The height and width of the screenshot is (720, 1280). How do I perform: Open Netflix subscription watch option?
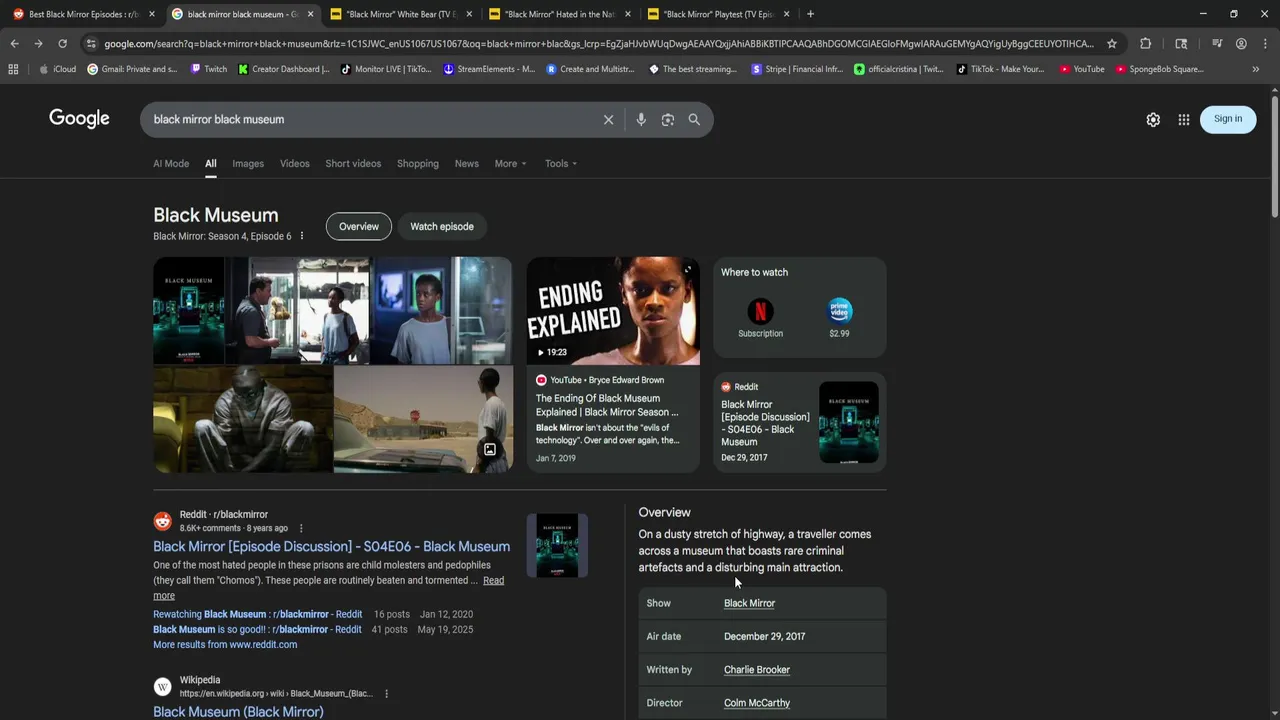coord(760,318)
